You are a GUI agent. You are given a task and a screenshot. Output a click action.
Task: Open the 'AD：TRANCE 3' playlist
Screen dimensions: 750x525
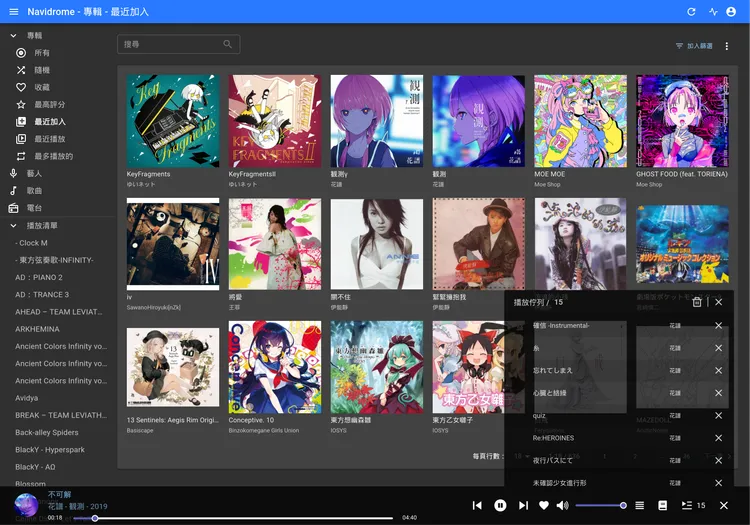pos(42,295)
